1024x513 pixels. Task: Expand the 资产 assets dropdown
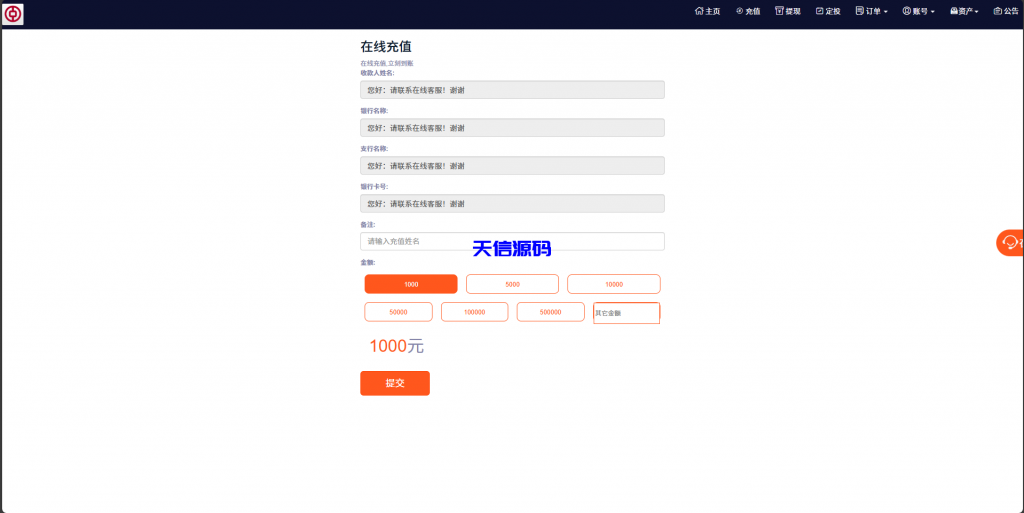[x=964, y=11]
